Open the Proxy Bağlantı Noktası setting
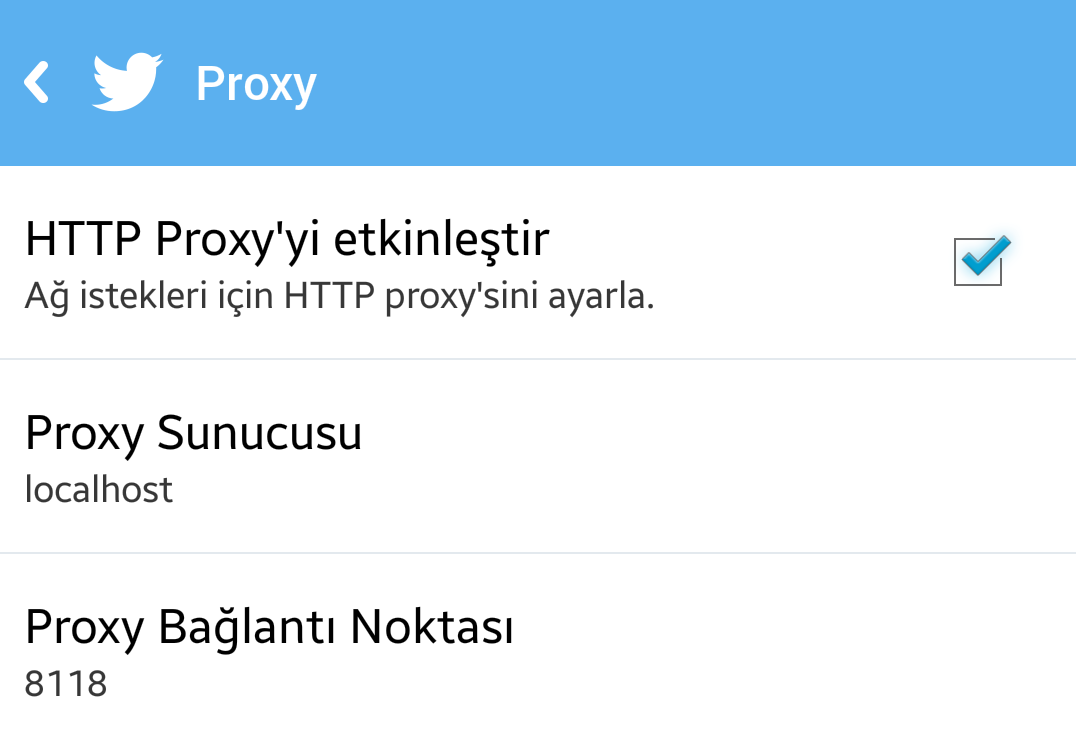Screen dimensions: 1076x746 (x=538, y=650)
